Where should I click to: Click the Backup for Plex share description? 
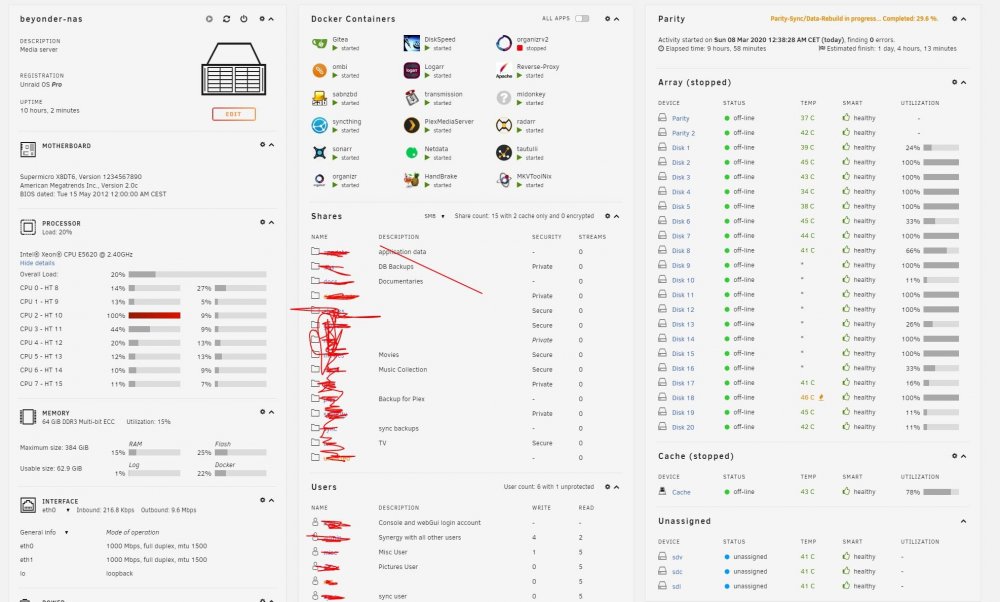tap(401, 399)
